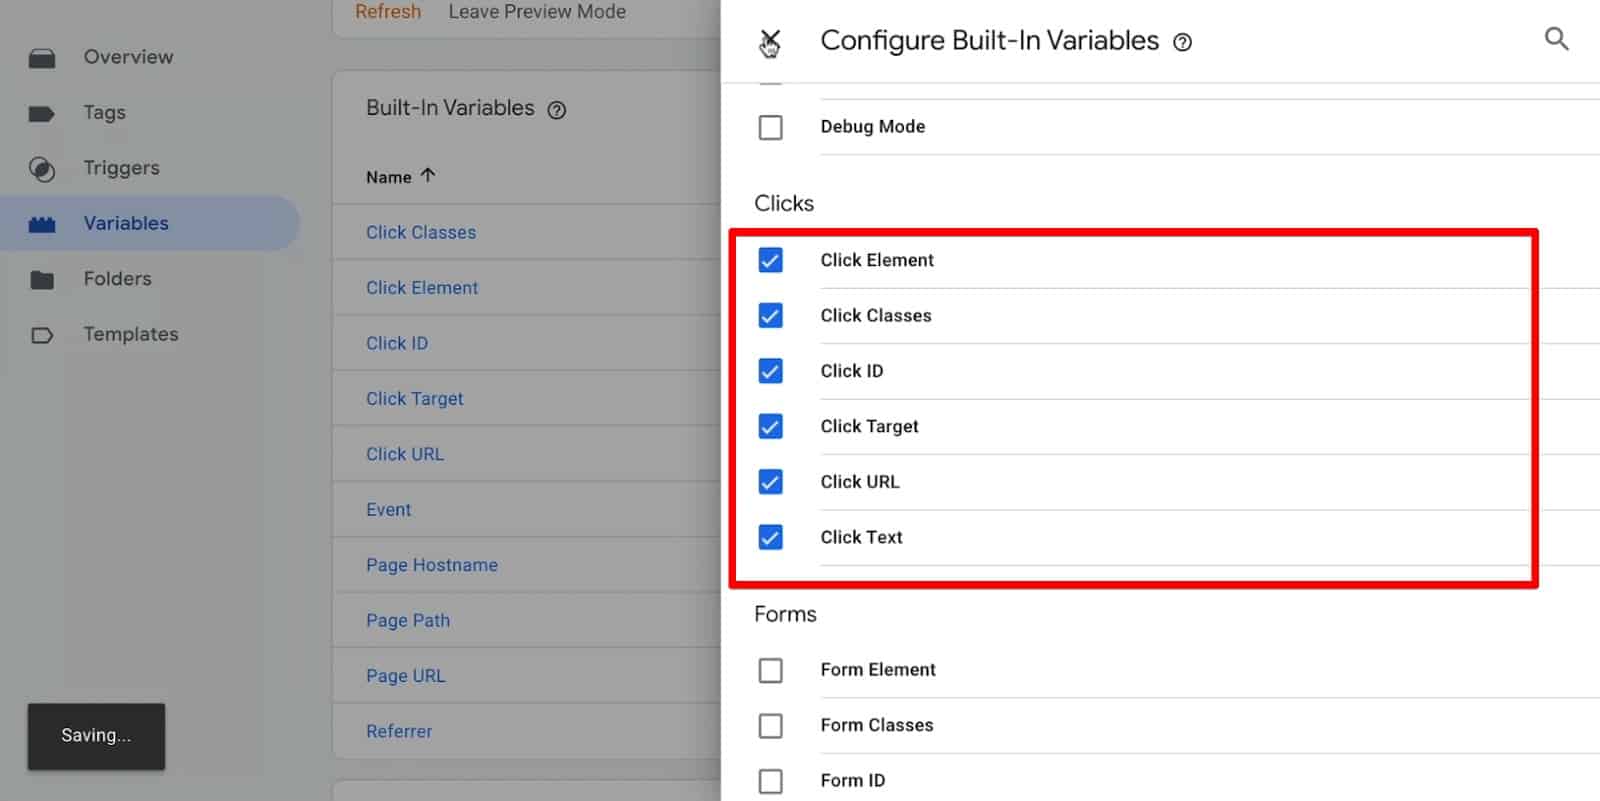This screenshot has height=801, width=1600.
Task: Go to Templates in the sidebar
Action: [131, 334]
